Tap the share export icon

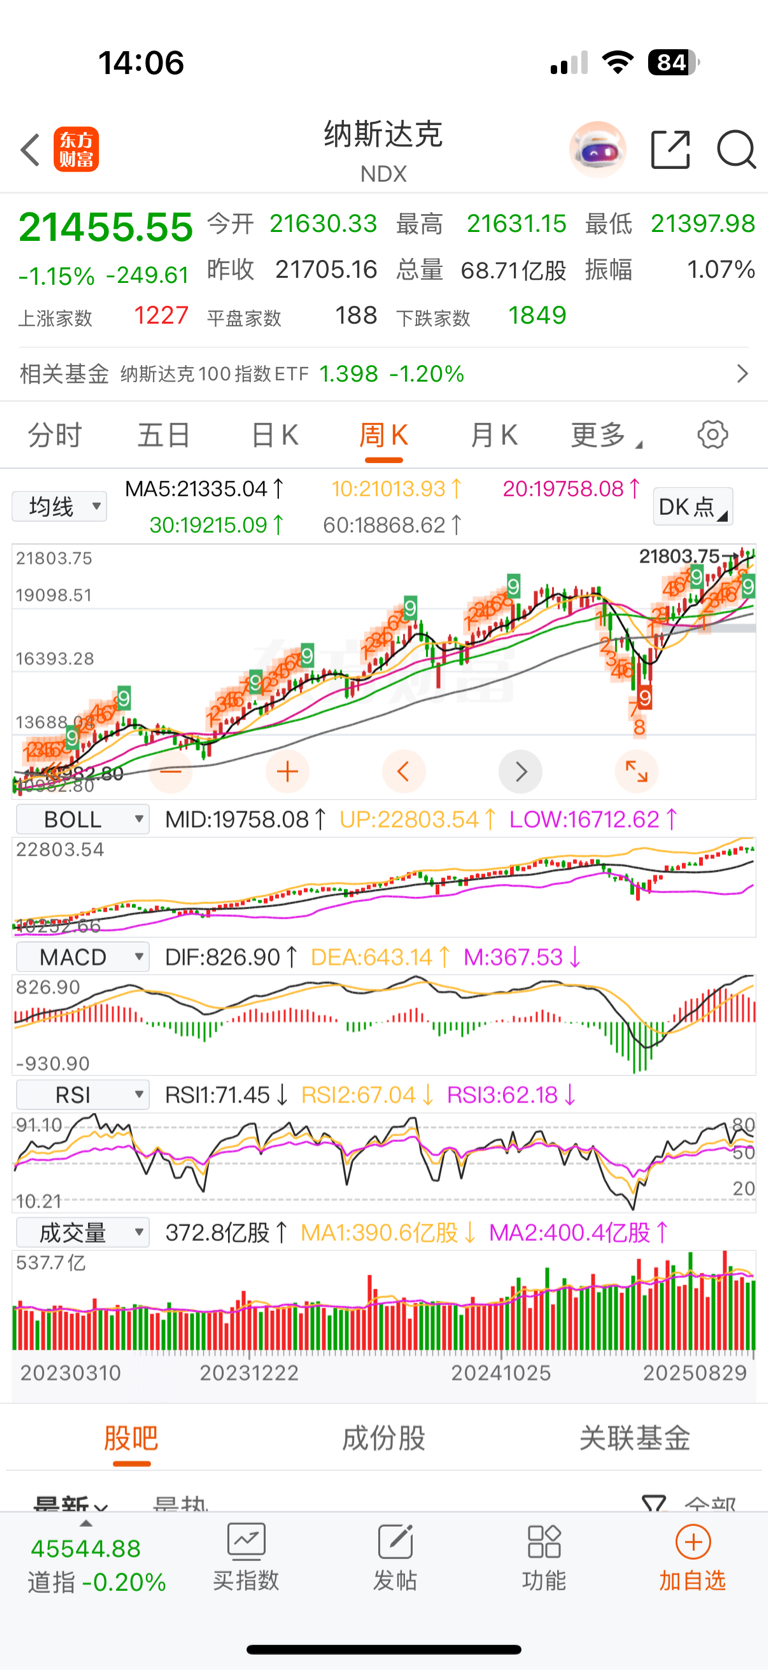tap(670, 150)
